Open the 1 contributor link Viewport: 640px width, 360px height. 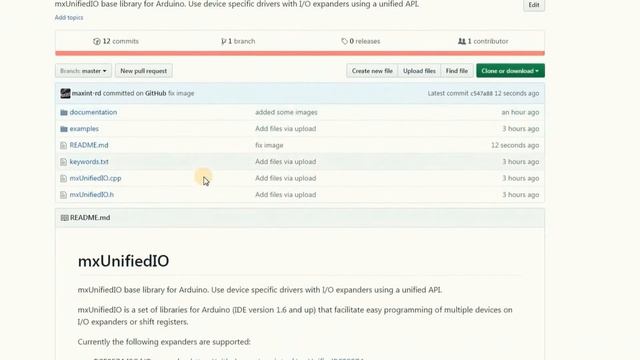483,41
